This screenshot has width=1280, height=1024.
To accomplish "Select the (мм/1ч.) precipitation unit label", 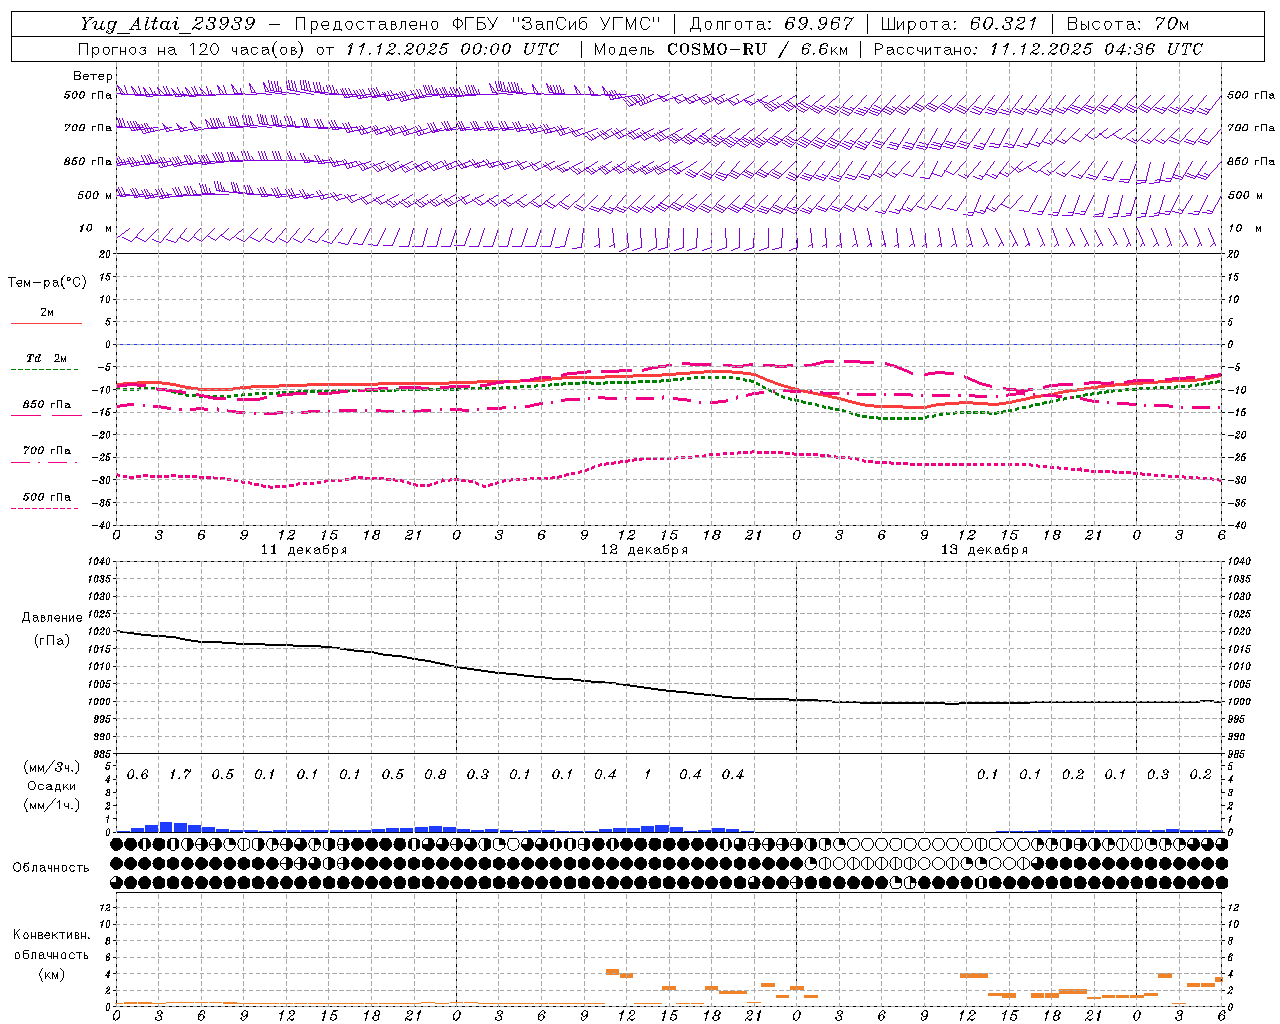I will click(52, 805).
